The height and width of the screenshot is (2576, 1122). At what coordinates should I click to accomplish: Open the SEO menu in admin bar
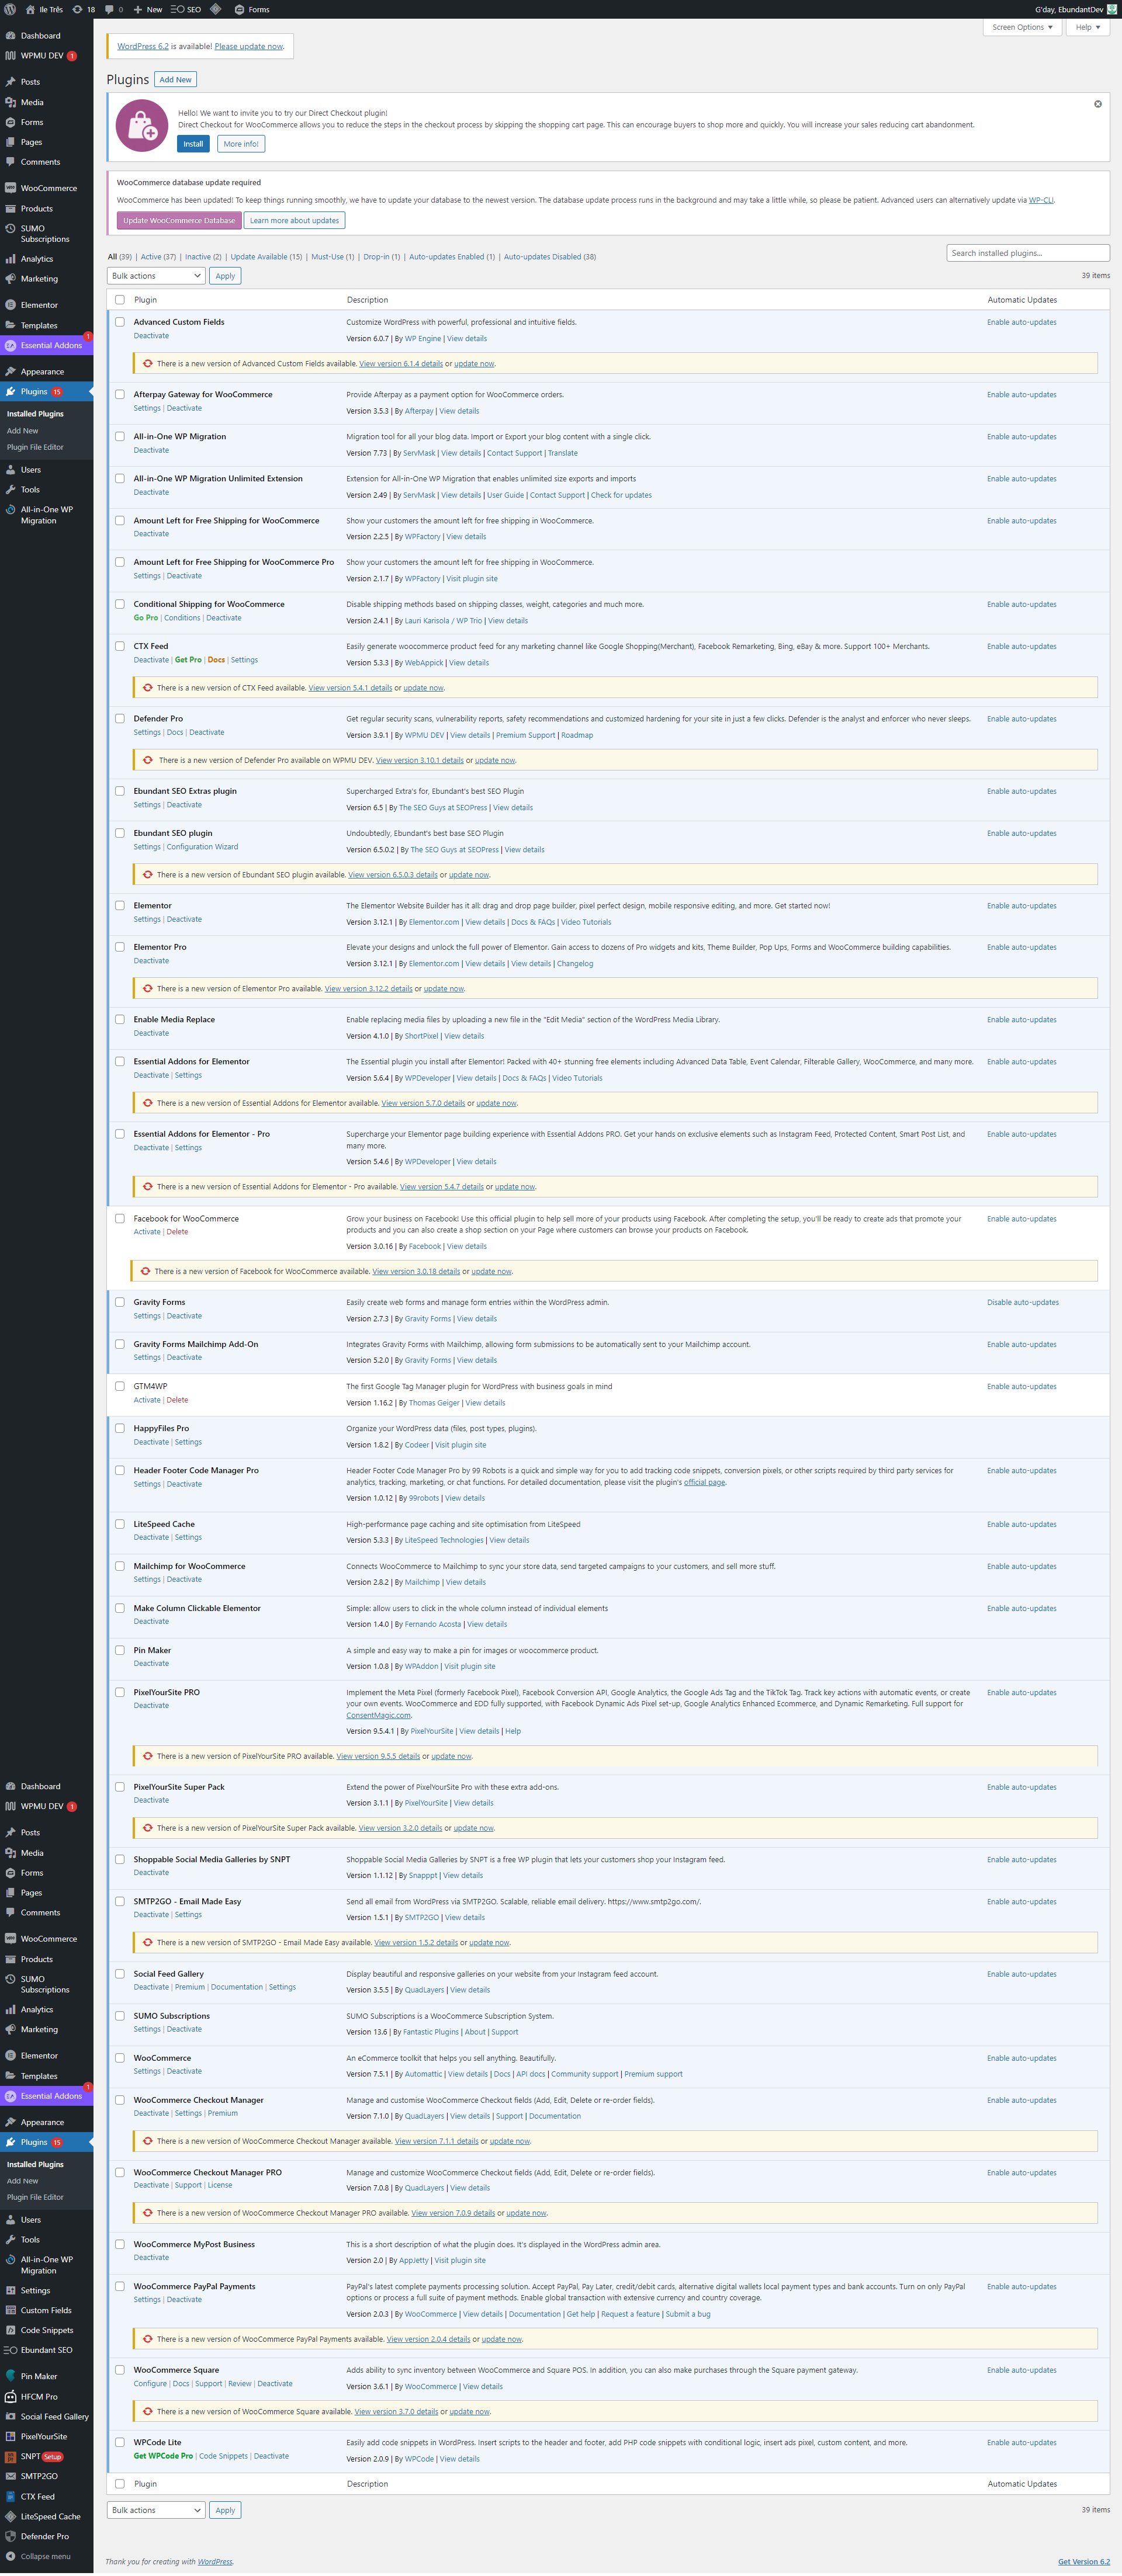coord(186,9)
